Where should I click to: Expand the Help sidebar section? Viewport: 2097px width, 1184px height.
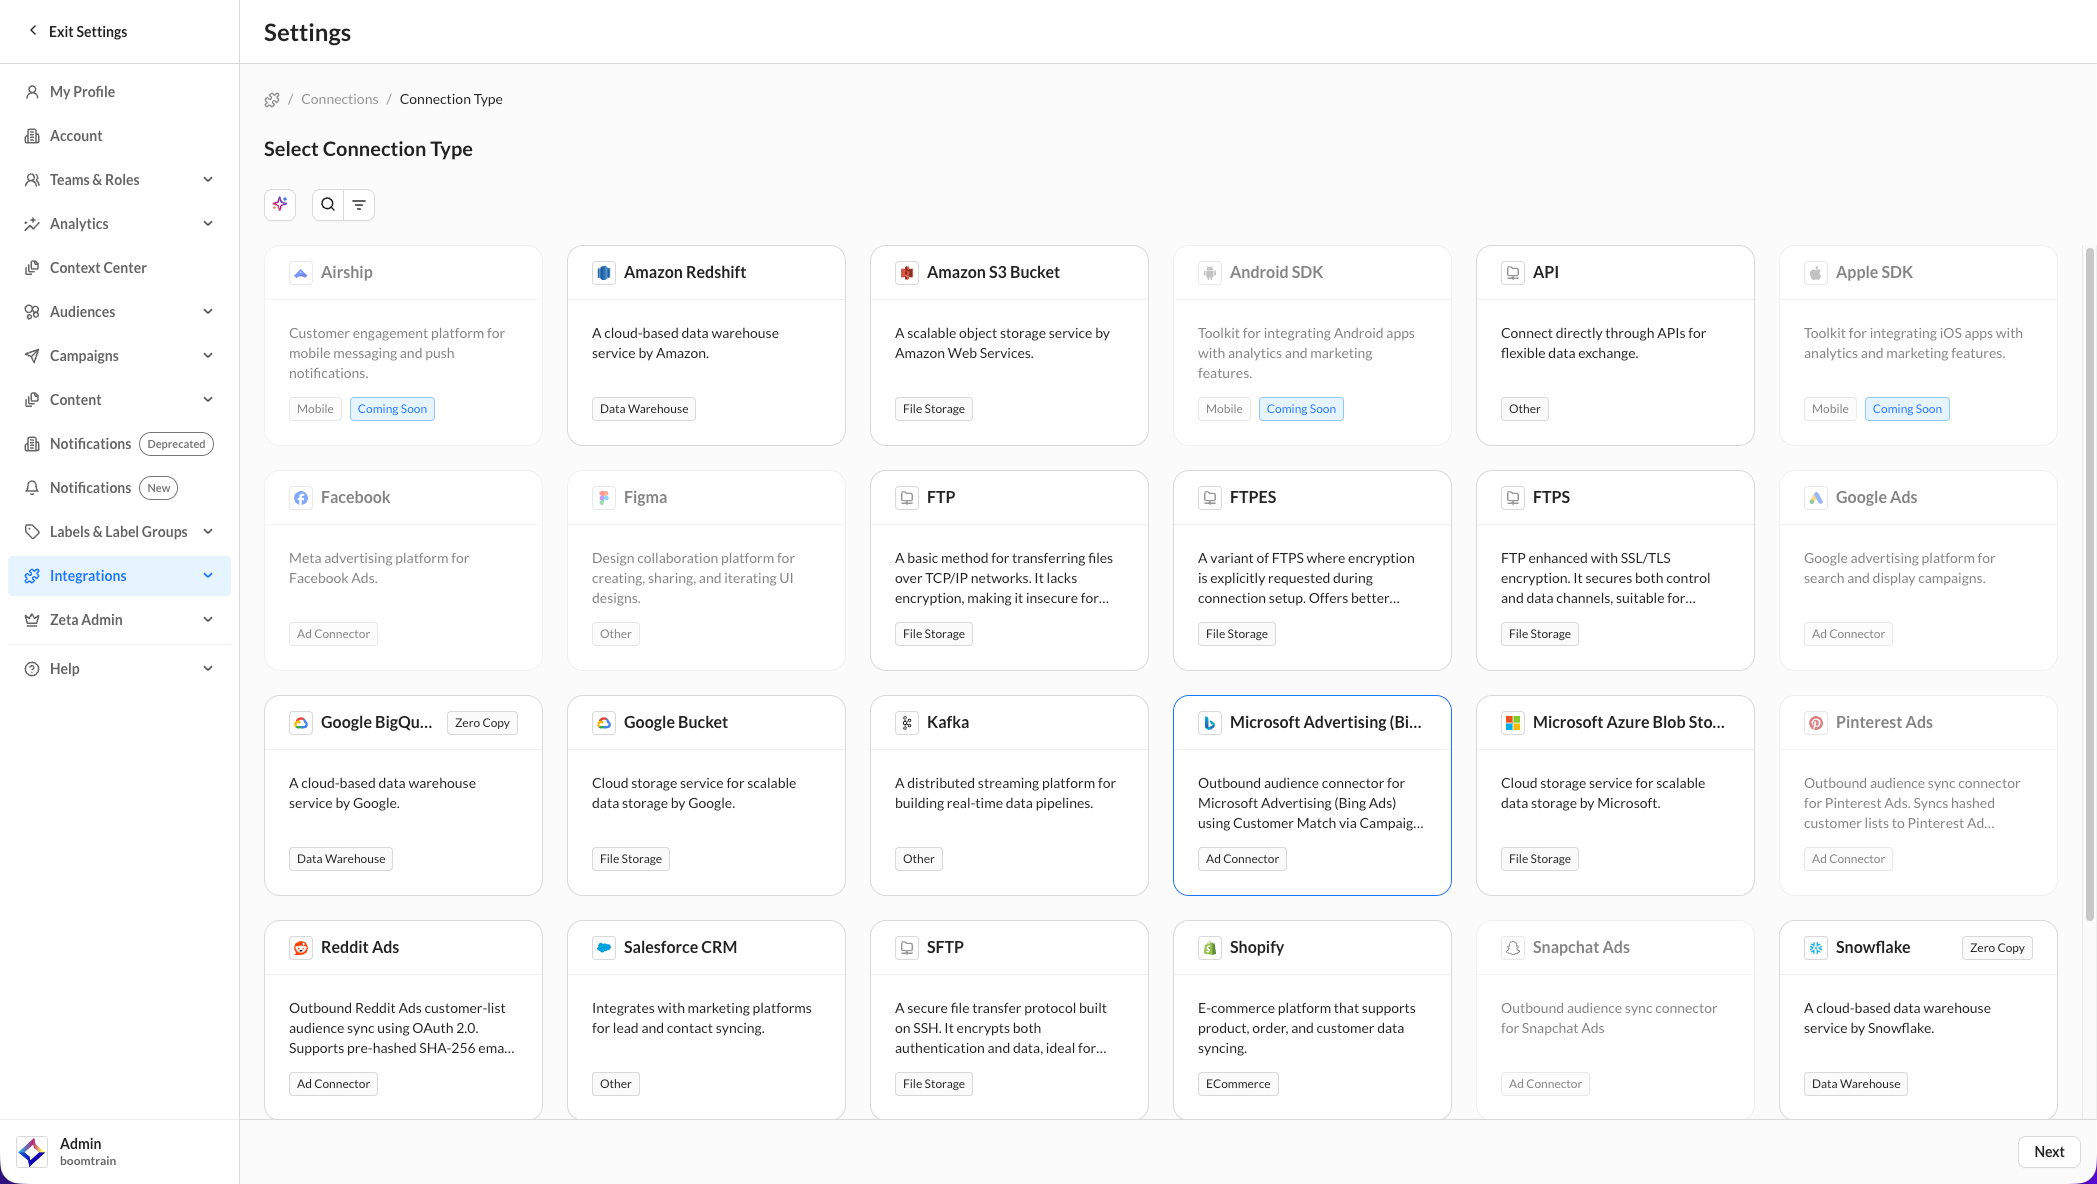click(x=118, y=669)
